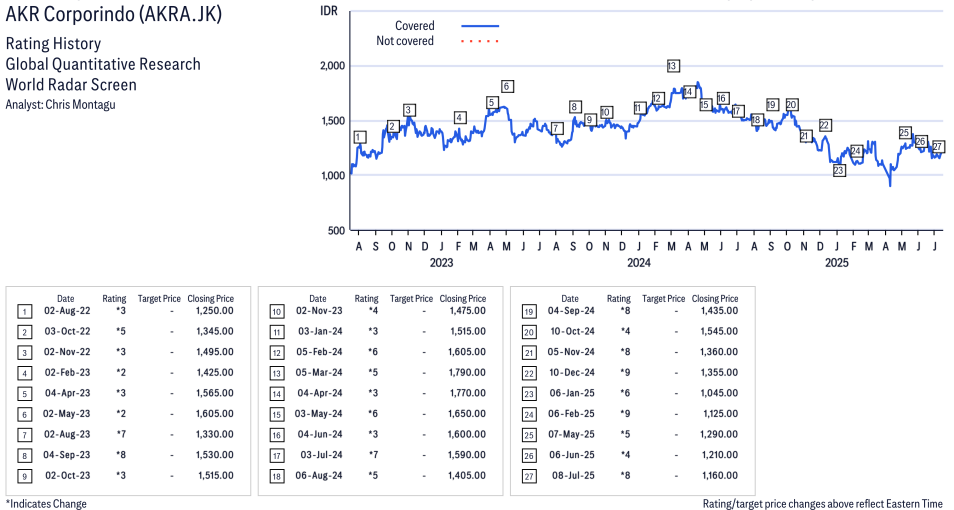Image resolution: width=954 pixels, height=510 pixels.
Task: Click the 2025 year label under axis
Action: coord(837,262)
